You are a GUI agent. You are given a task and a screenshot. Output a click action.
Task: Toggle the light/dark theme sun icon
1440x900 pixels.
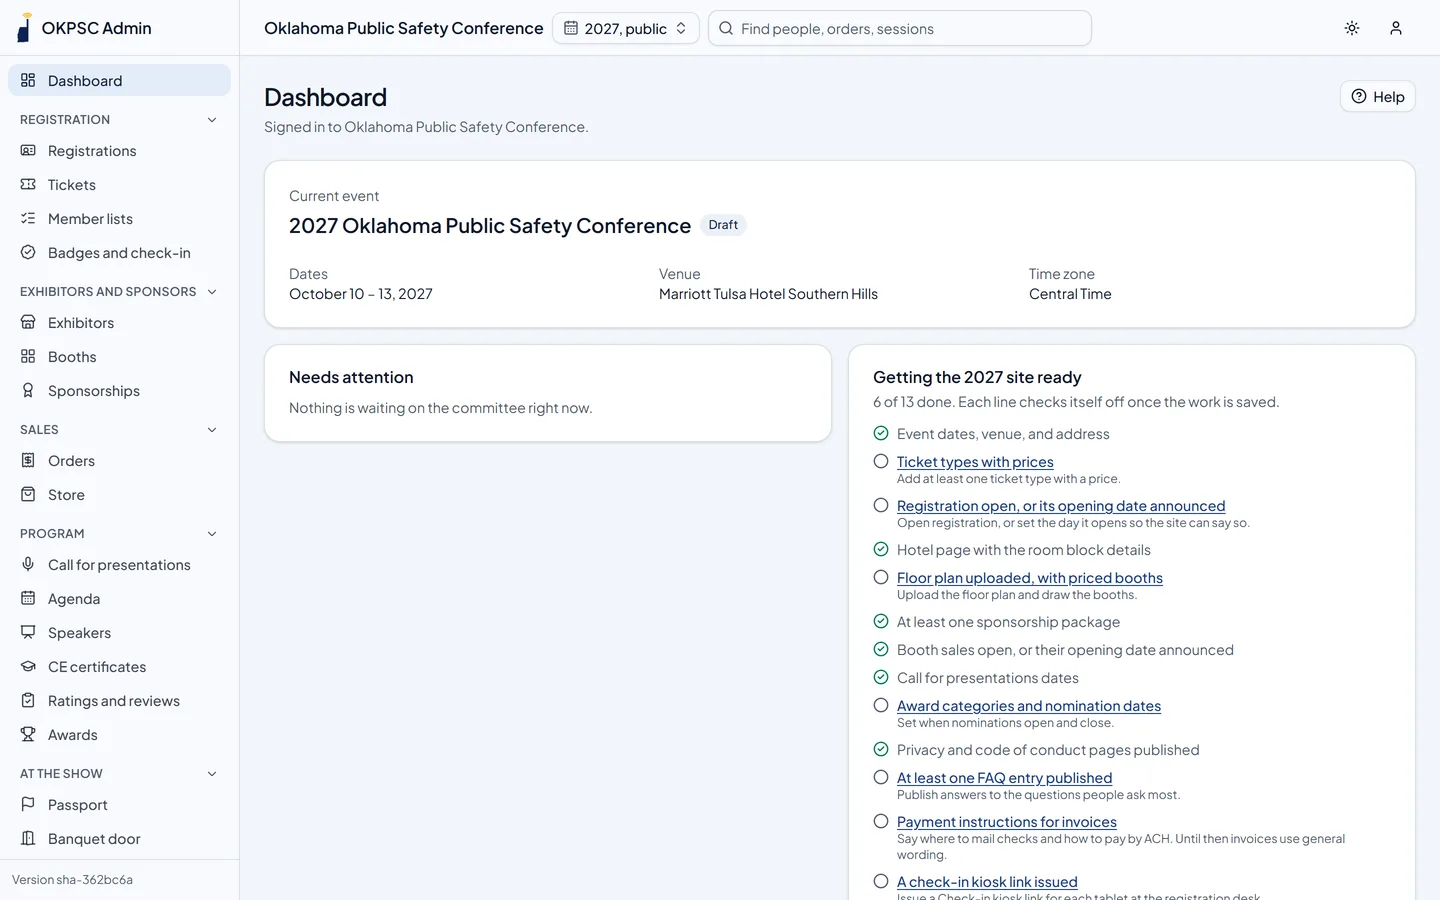[x=1352, y=28]
